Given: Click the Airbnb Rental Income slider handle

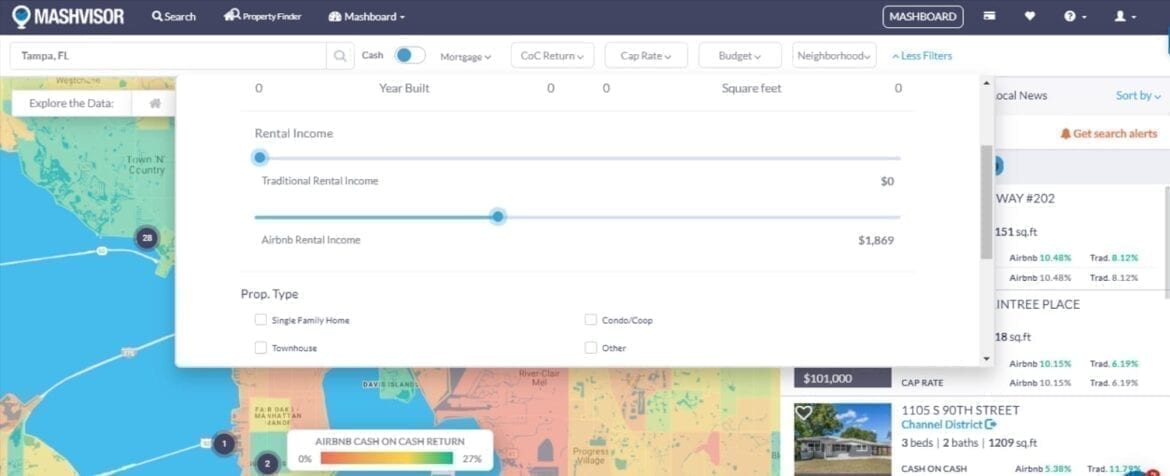Looking at the screenshot, I should point(498,217).
